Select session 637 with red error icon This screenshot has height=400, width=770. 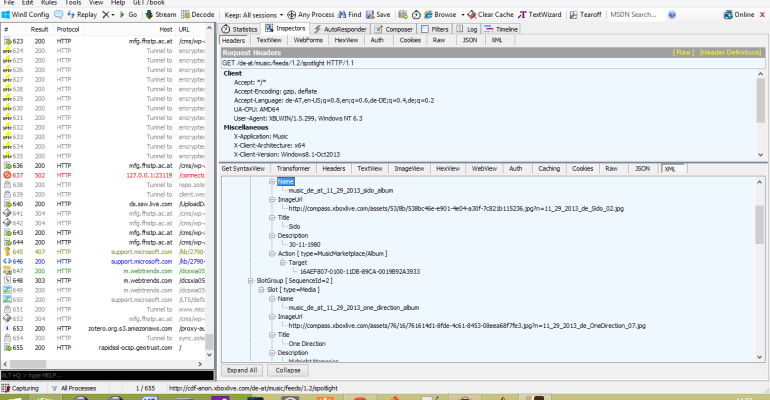pyautogui.click(x=104, y=175)
